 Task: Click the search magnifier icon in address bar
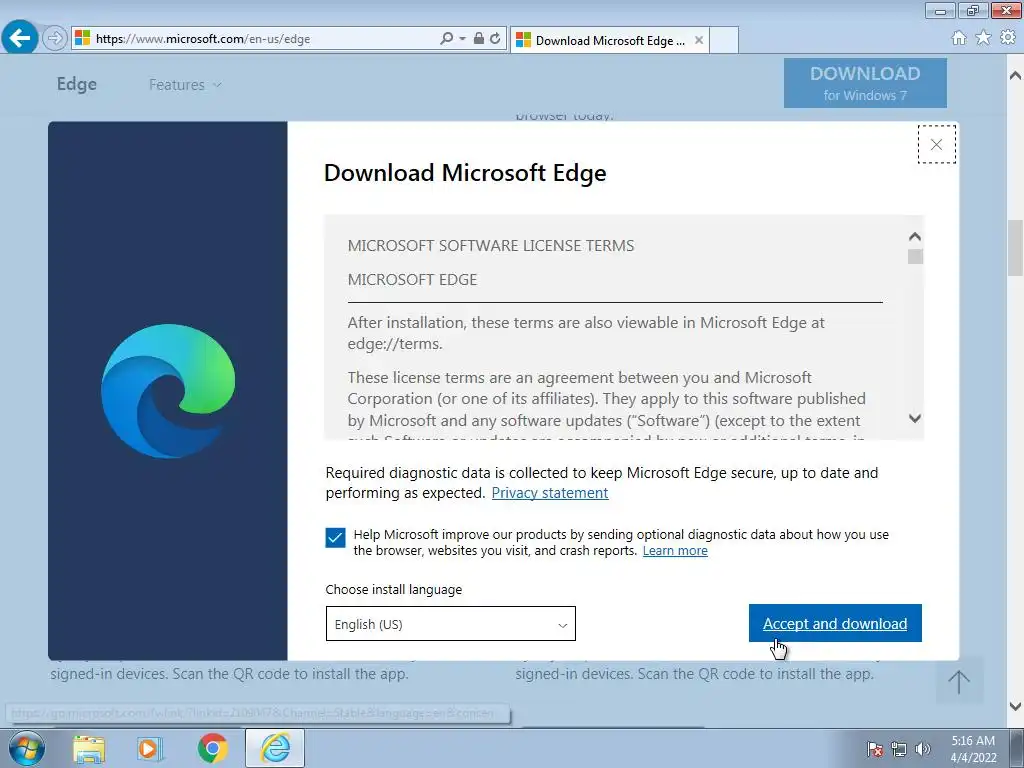pos(447,39)
